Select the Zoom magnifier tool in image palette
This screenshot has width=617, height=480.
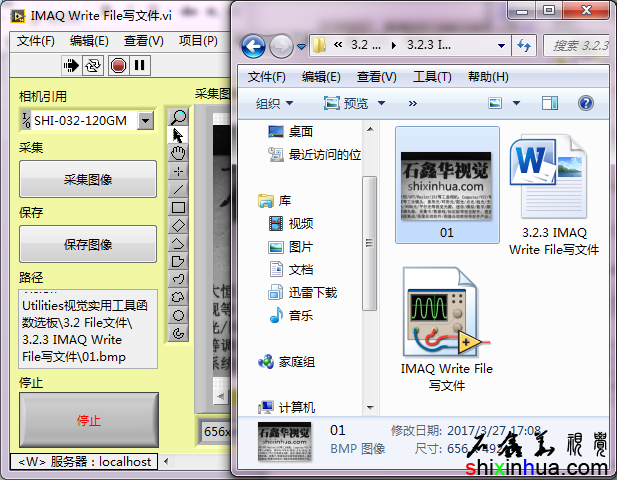[x=179, y=117]
